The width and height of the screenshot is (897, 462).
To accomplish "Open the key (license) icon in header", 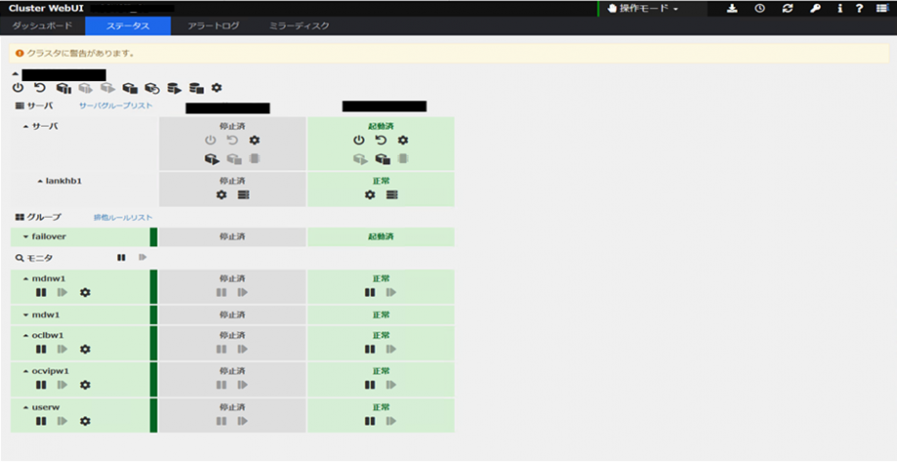I will pos(815,9).
